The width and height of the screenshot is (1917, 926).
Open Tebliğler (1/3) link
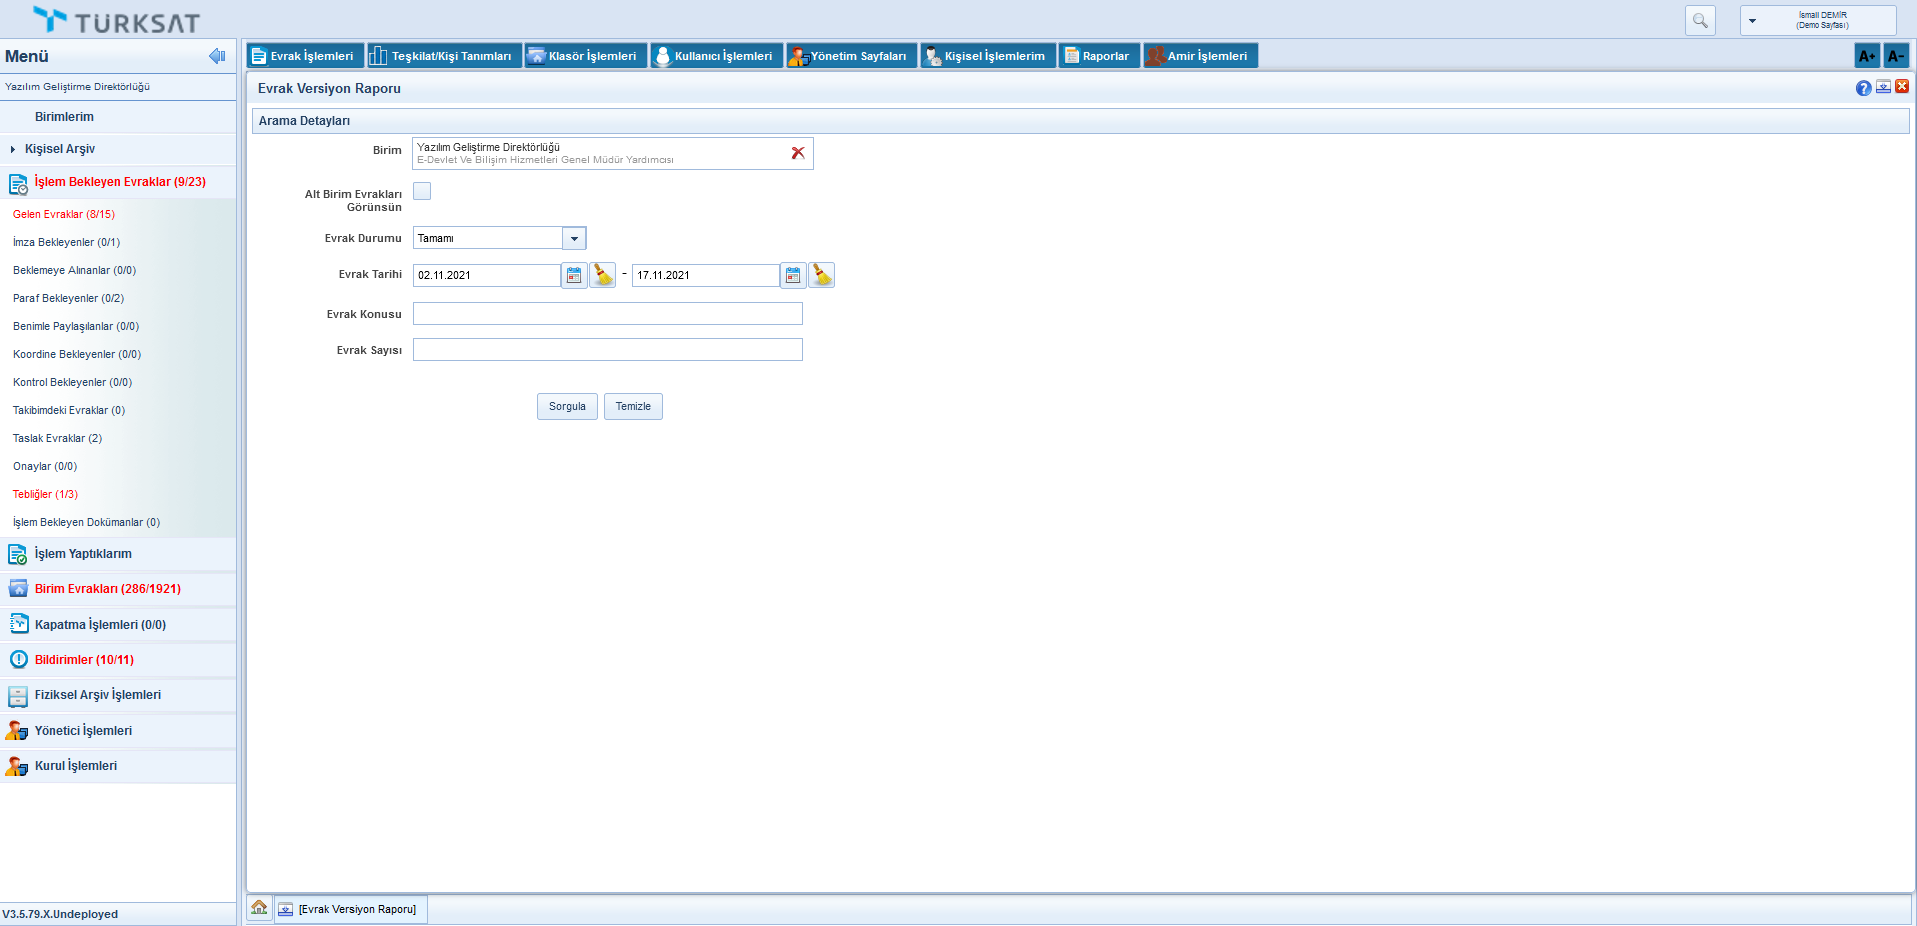pos(45,494)
